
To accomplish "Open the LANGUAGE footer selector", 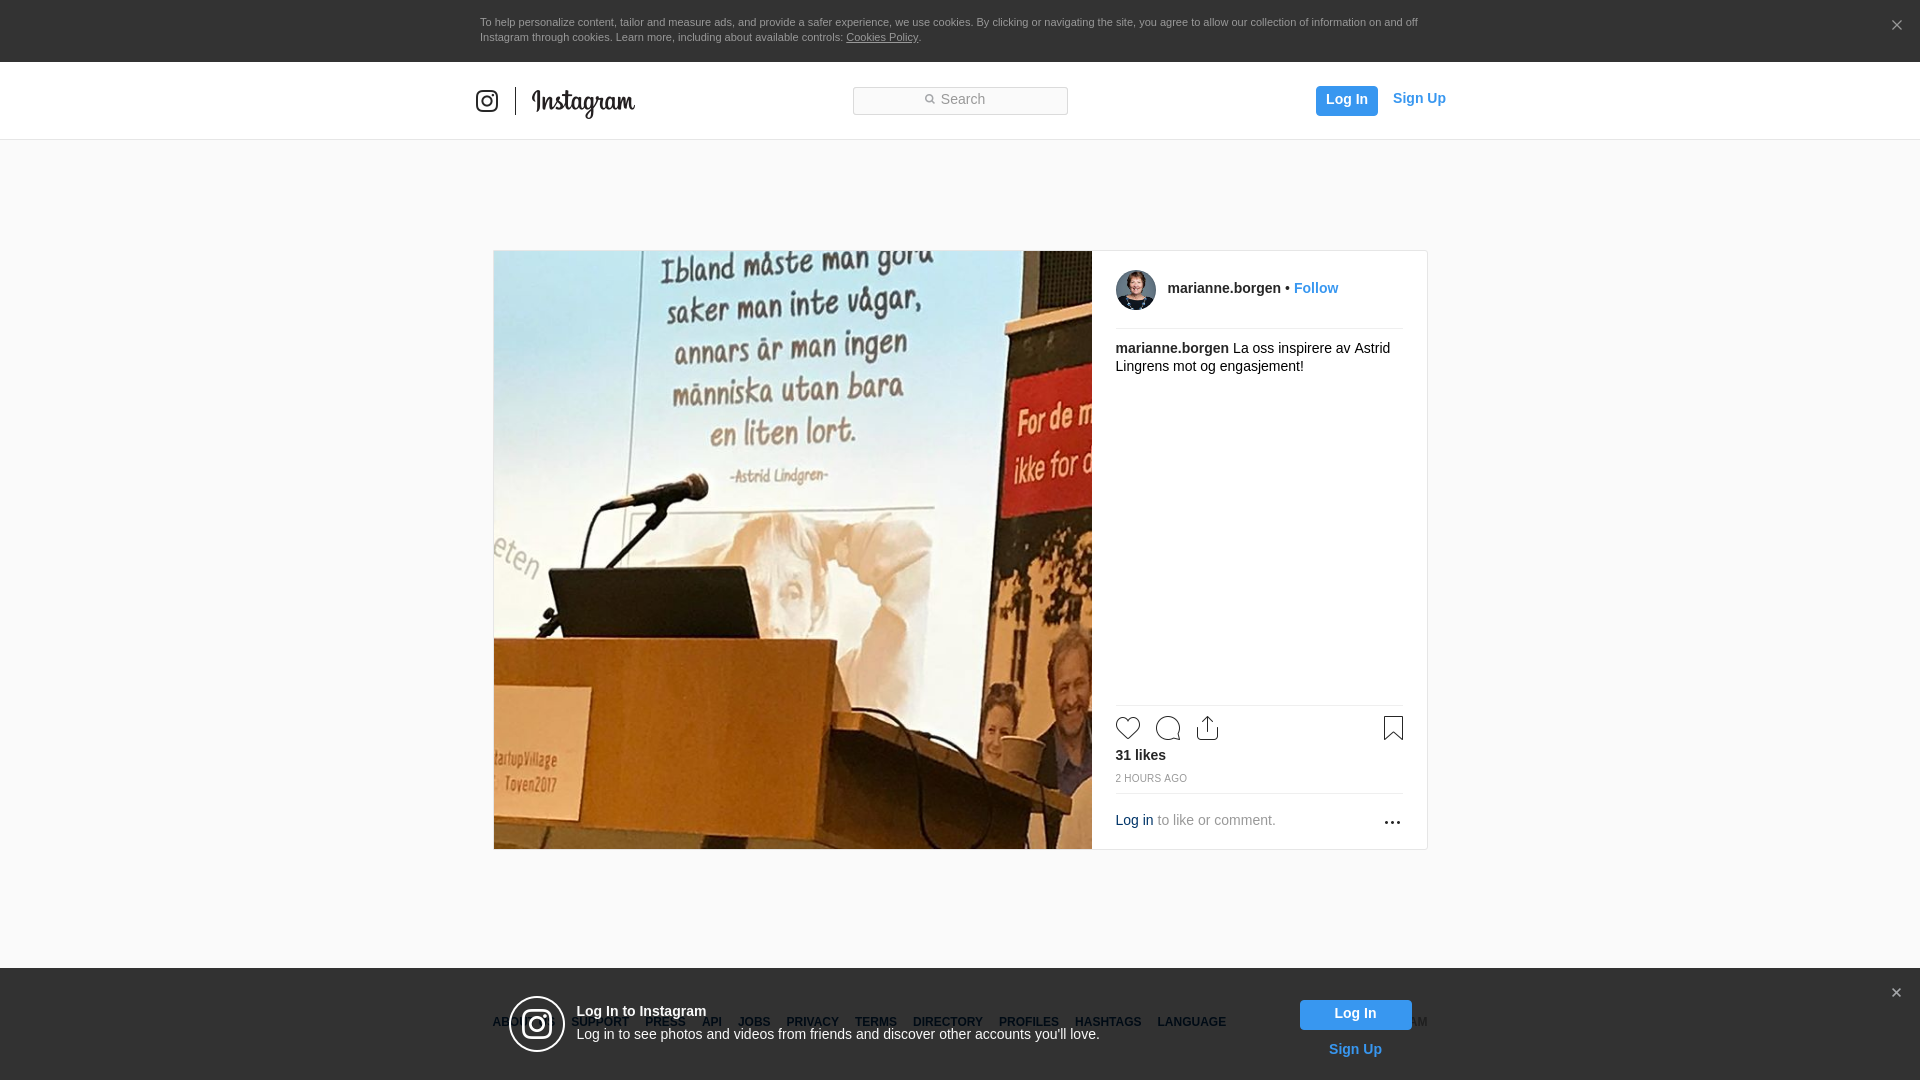I will pos(1191,1022).
